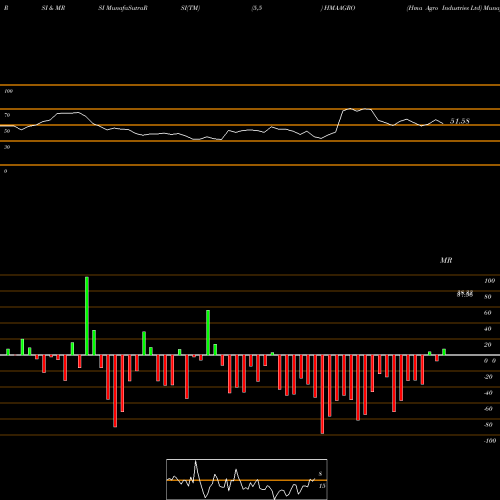Click the MR axis label -100
The image size is (500, 500).
(490, 441)
